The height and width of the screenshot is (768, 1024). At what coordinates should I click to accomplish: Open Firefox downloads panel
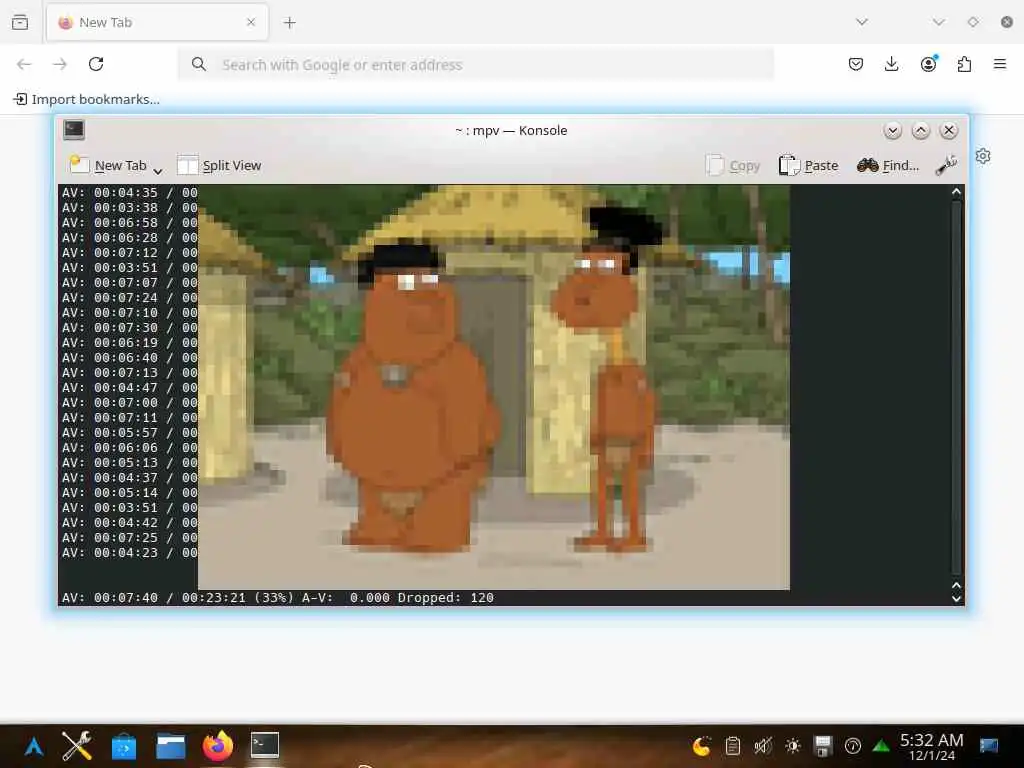pos(891,64)
